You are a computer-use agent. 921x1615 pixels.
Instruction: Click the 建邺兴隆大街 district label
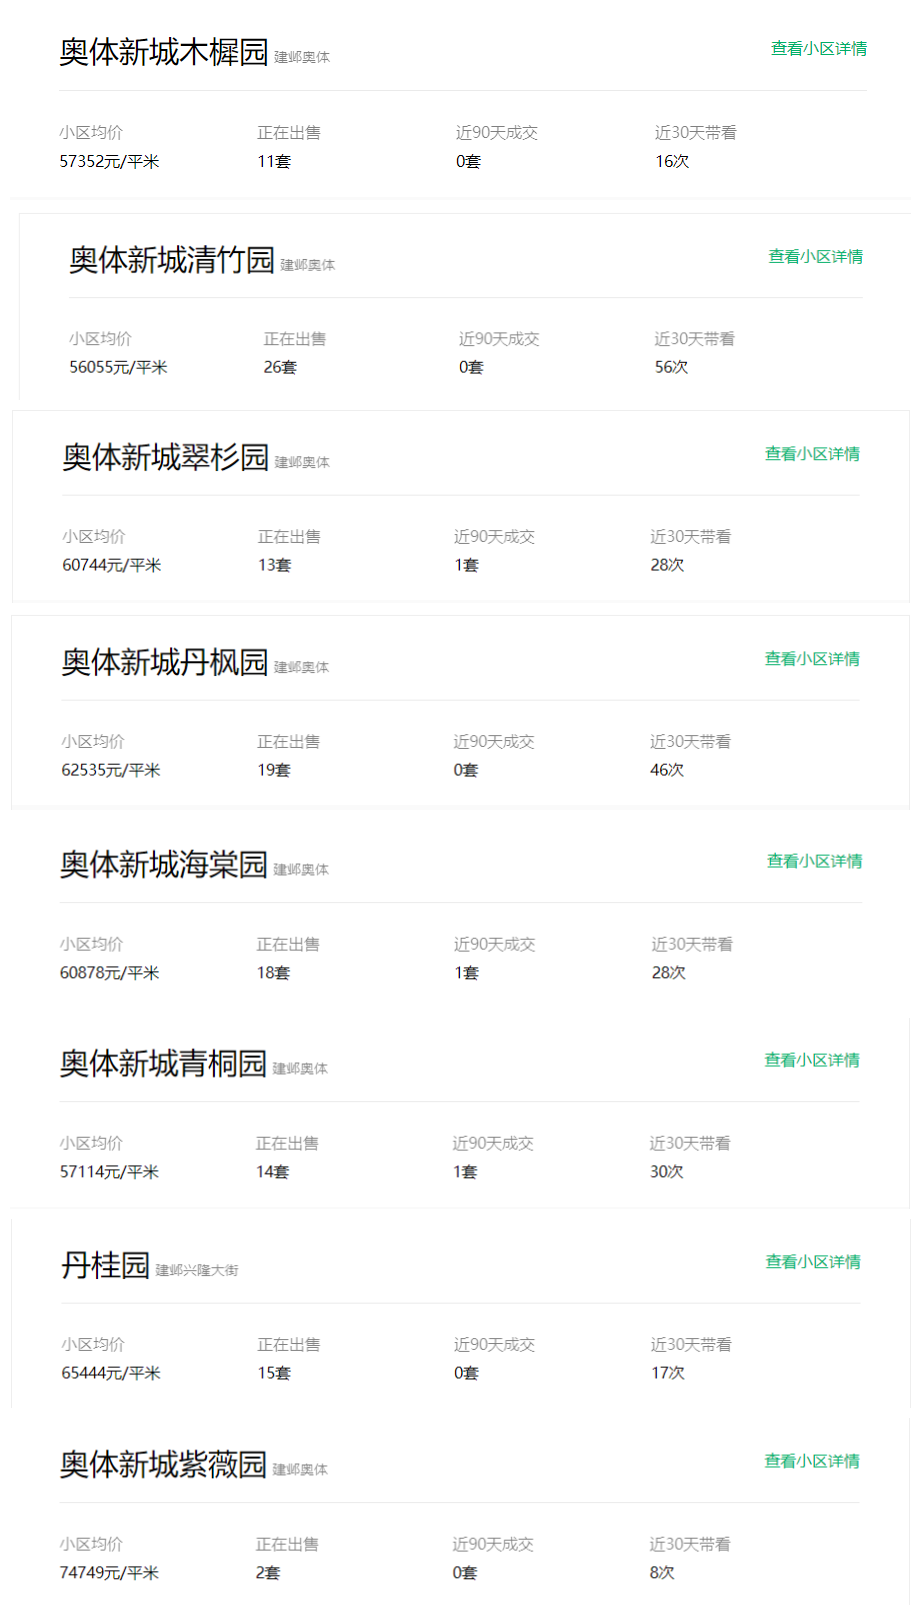(197, 1271)
